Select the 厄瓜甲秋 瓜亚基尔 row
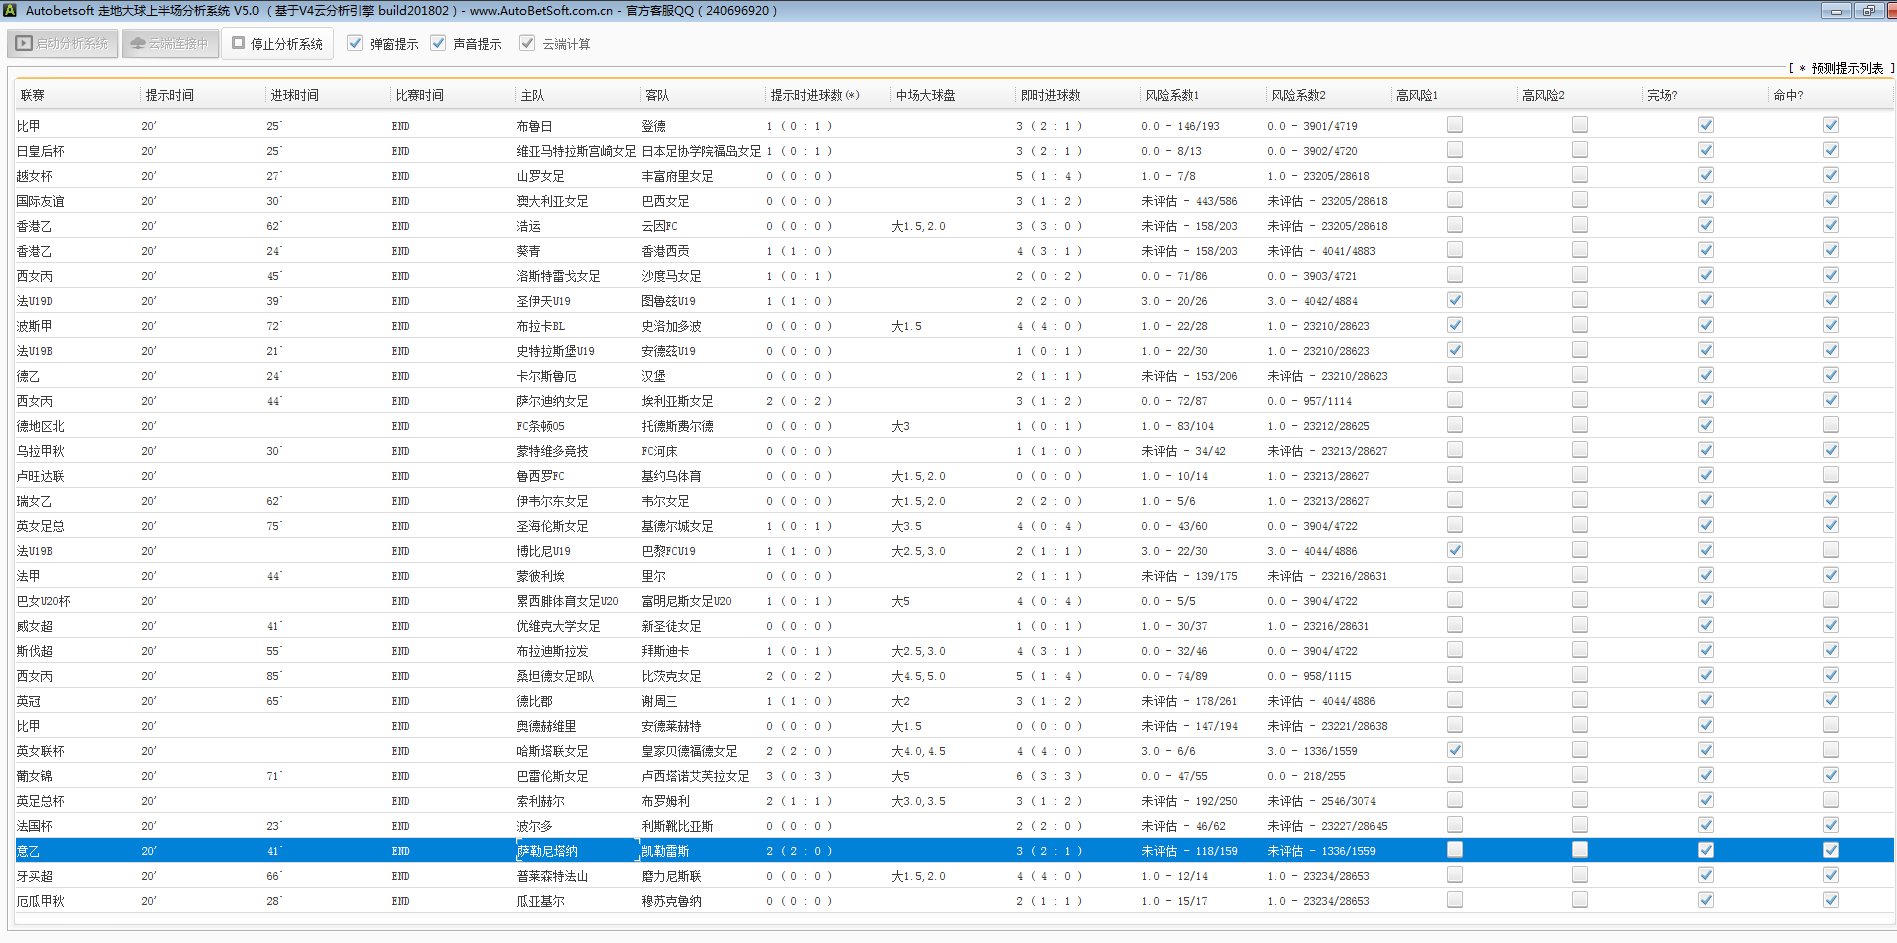Image resolution: width=1897 pixels, height=943 pixels. pos(540,901)
